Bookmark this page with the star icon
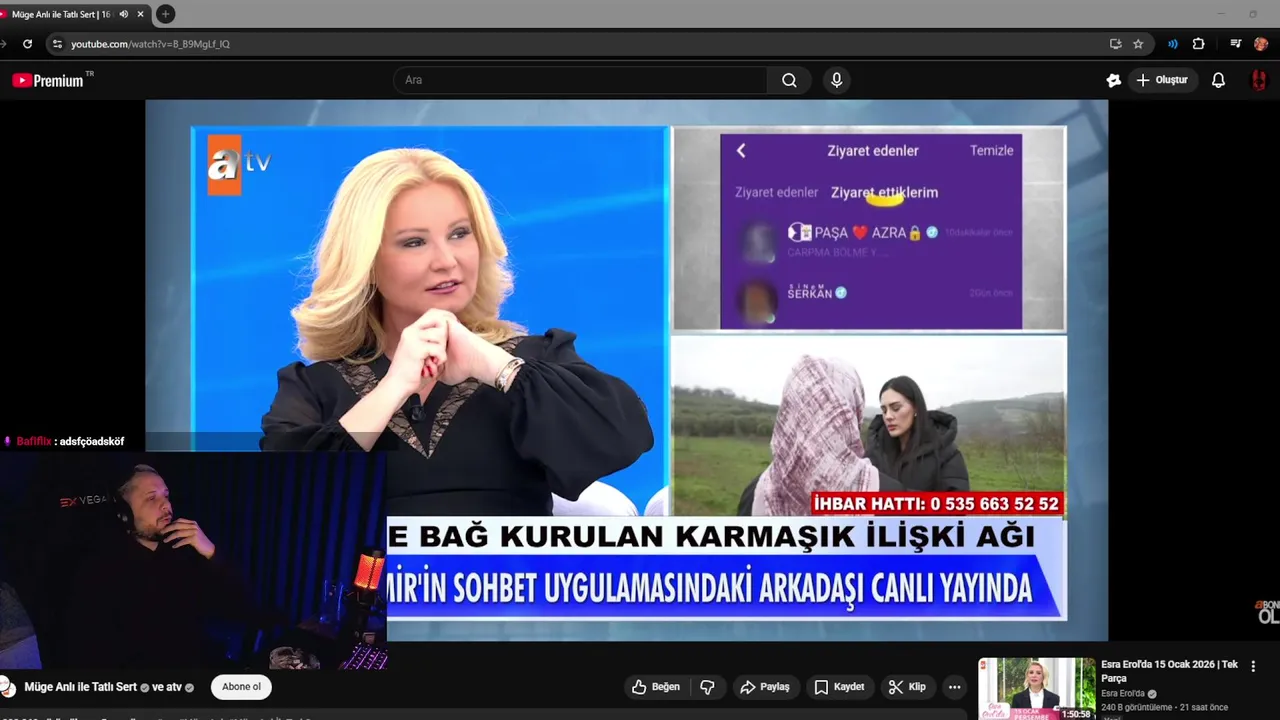This screenshot has width=1280, height=720. [x=1138, y=44]
